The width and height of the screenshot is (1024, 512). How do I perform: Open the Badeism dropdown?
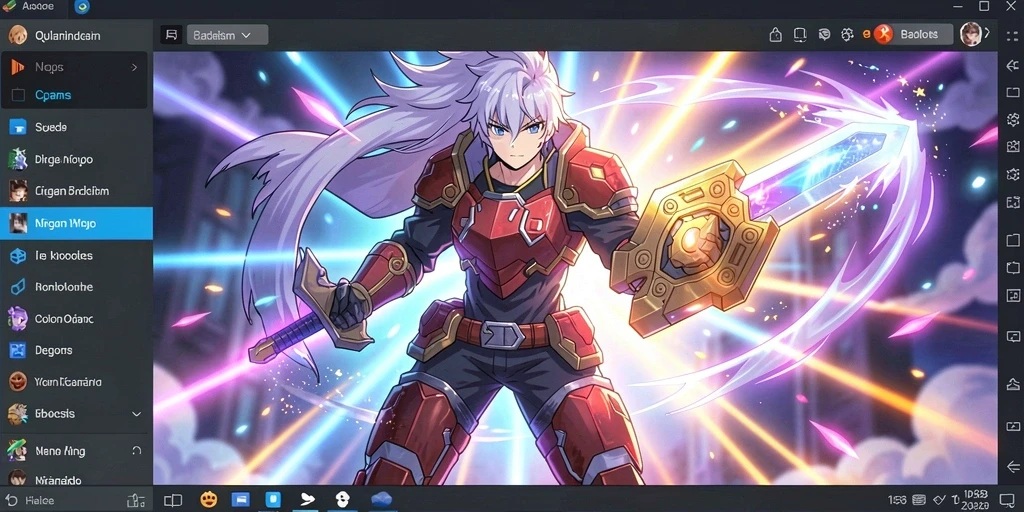point(227,35)
